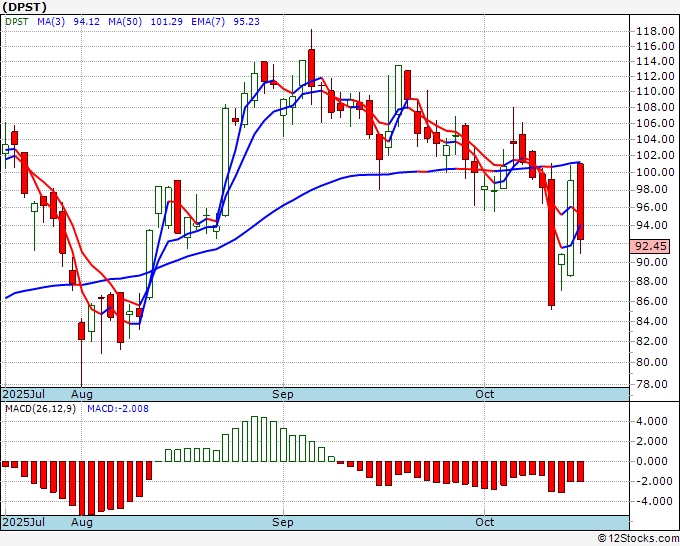Click the 94.00 price axis label
680x546 pixels.
click(x=651, y=225)
